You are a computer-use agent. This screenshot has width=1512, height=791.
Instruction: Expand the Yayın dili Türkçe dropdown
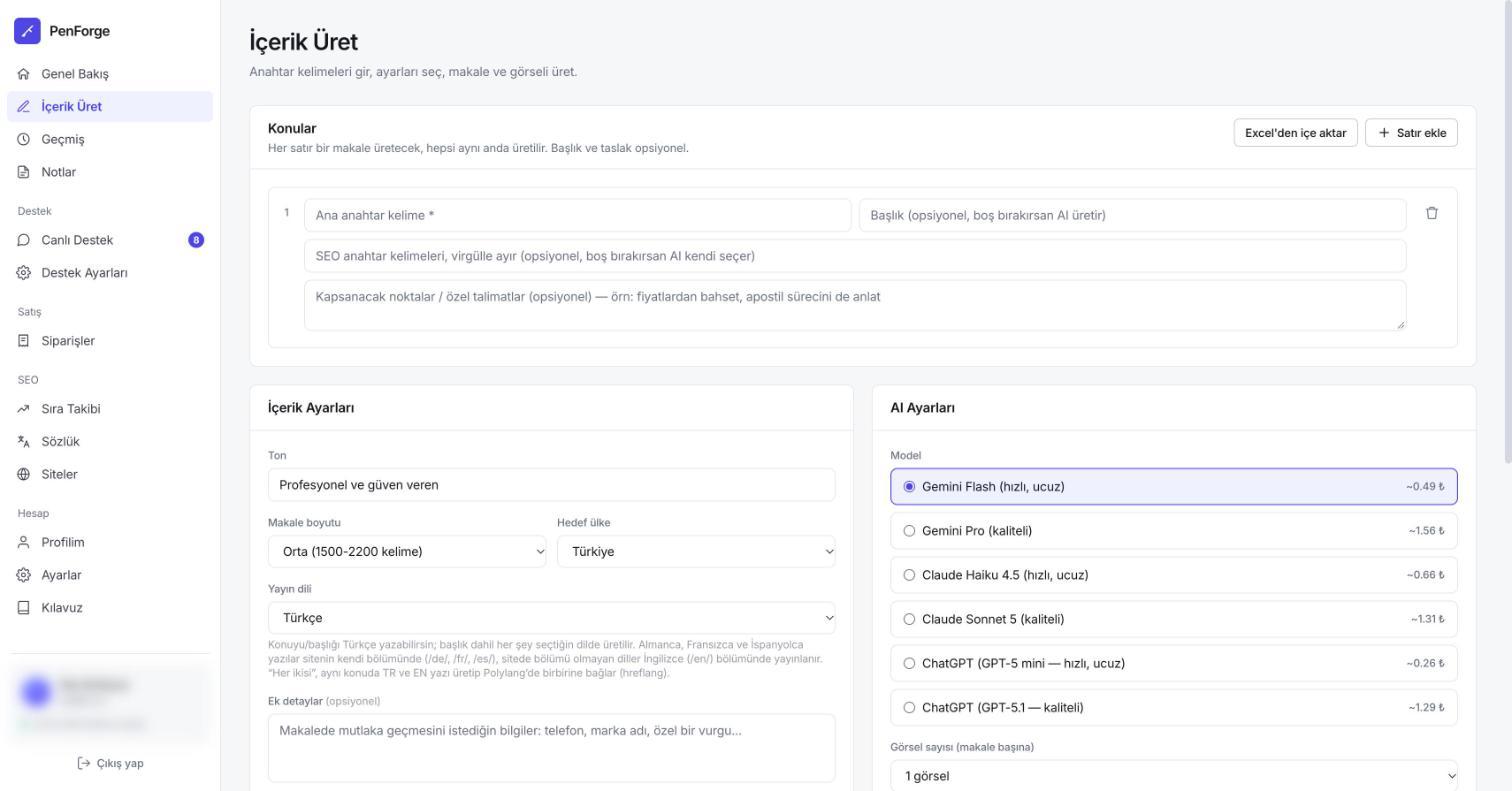click(552, 618)
